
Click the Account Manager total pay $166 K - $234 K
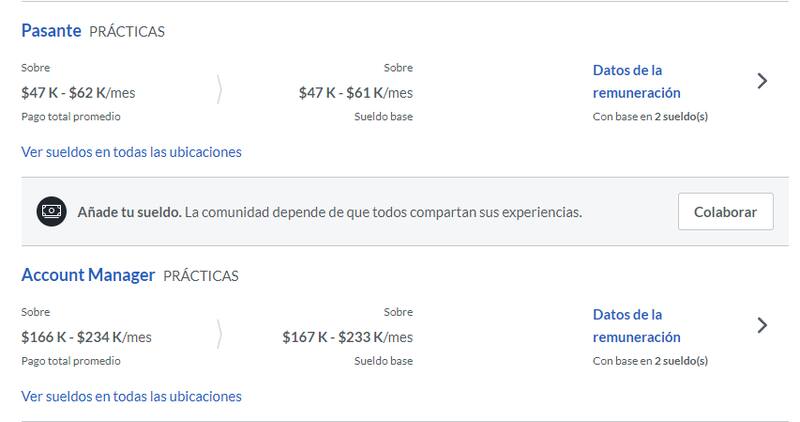click(86, 337)
